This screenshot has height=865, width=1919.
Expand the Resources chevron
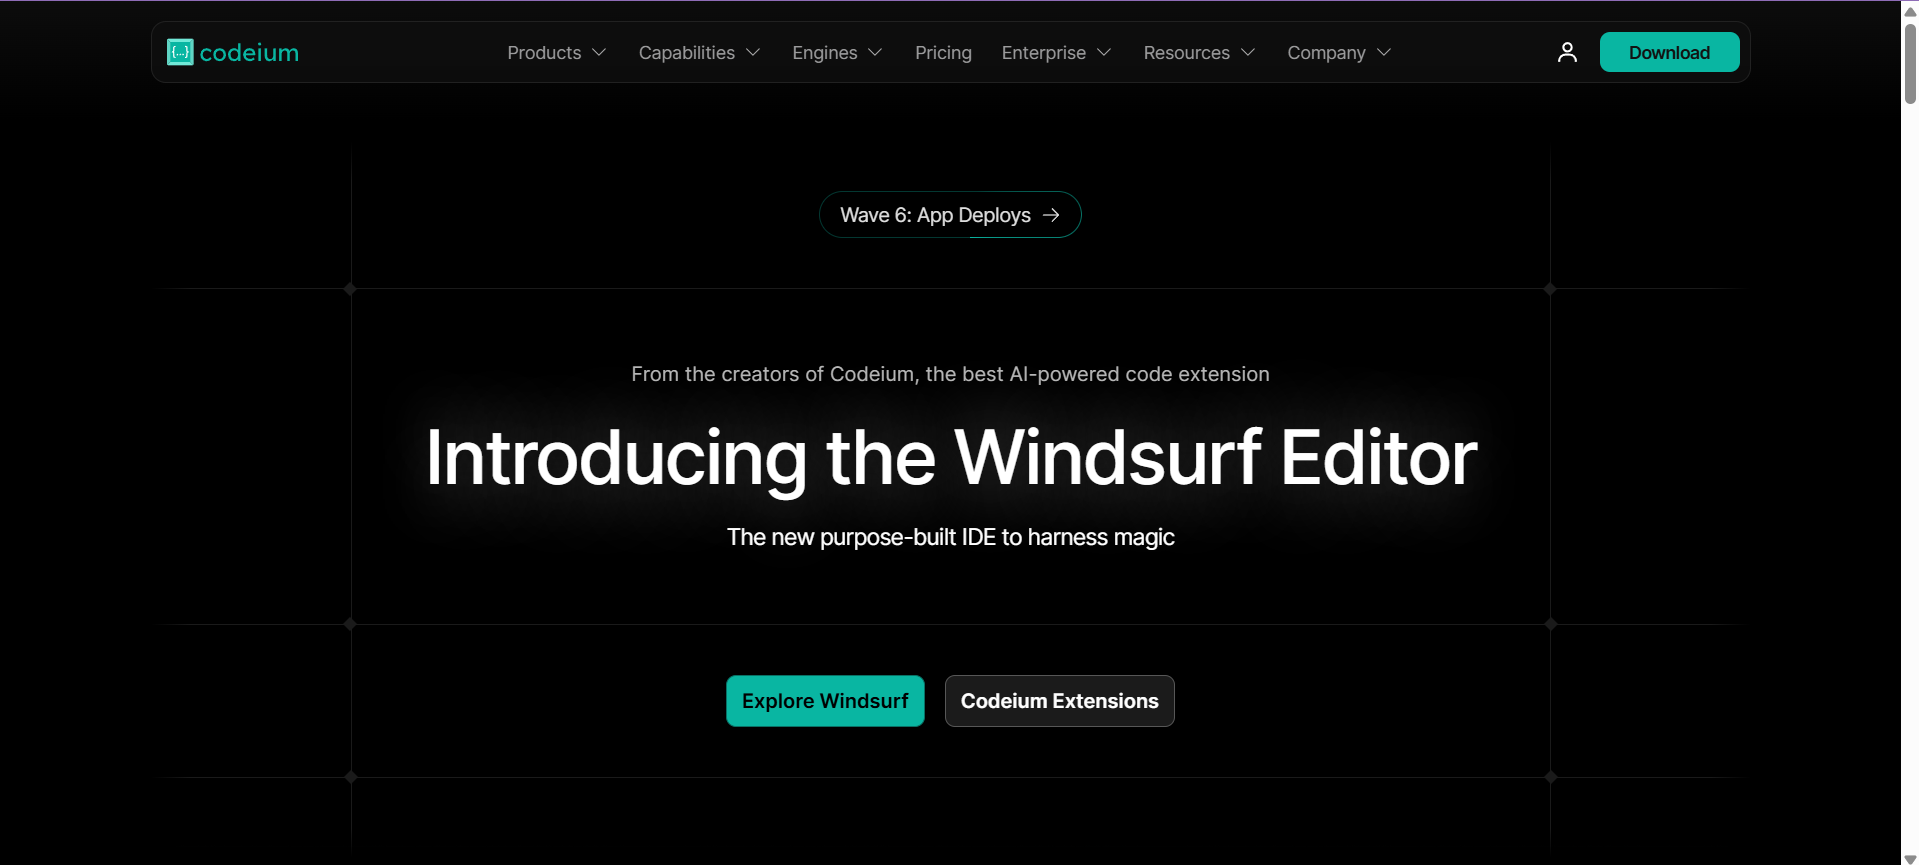pyautogui.click(x=1248, y=53)
